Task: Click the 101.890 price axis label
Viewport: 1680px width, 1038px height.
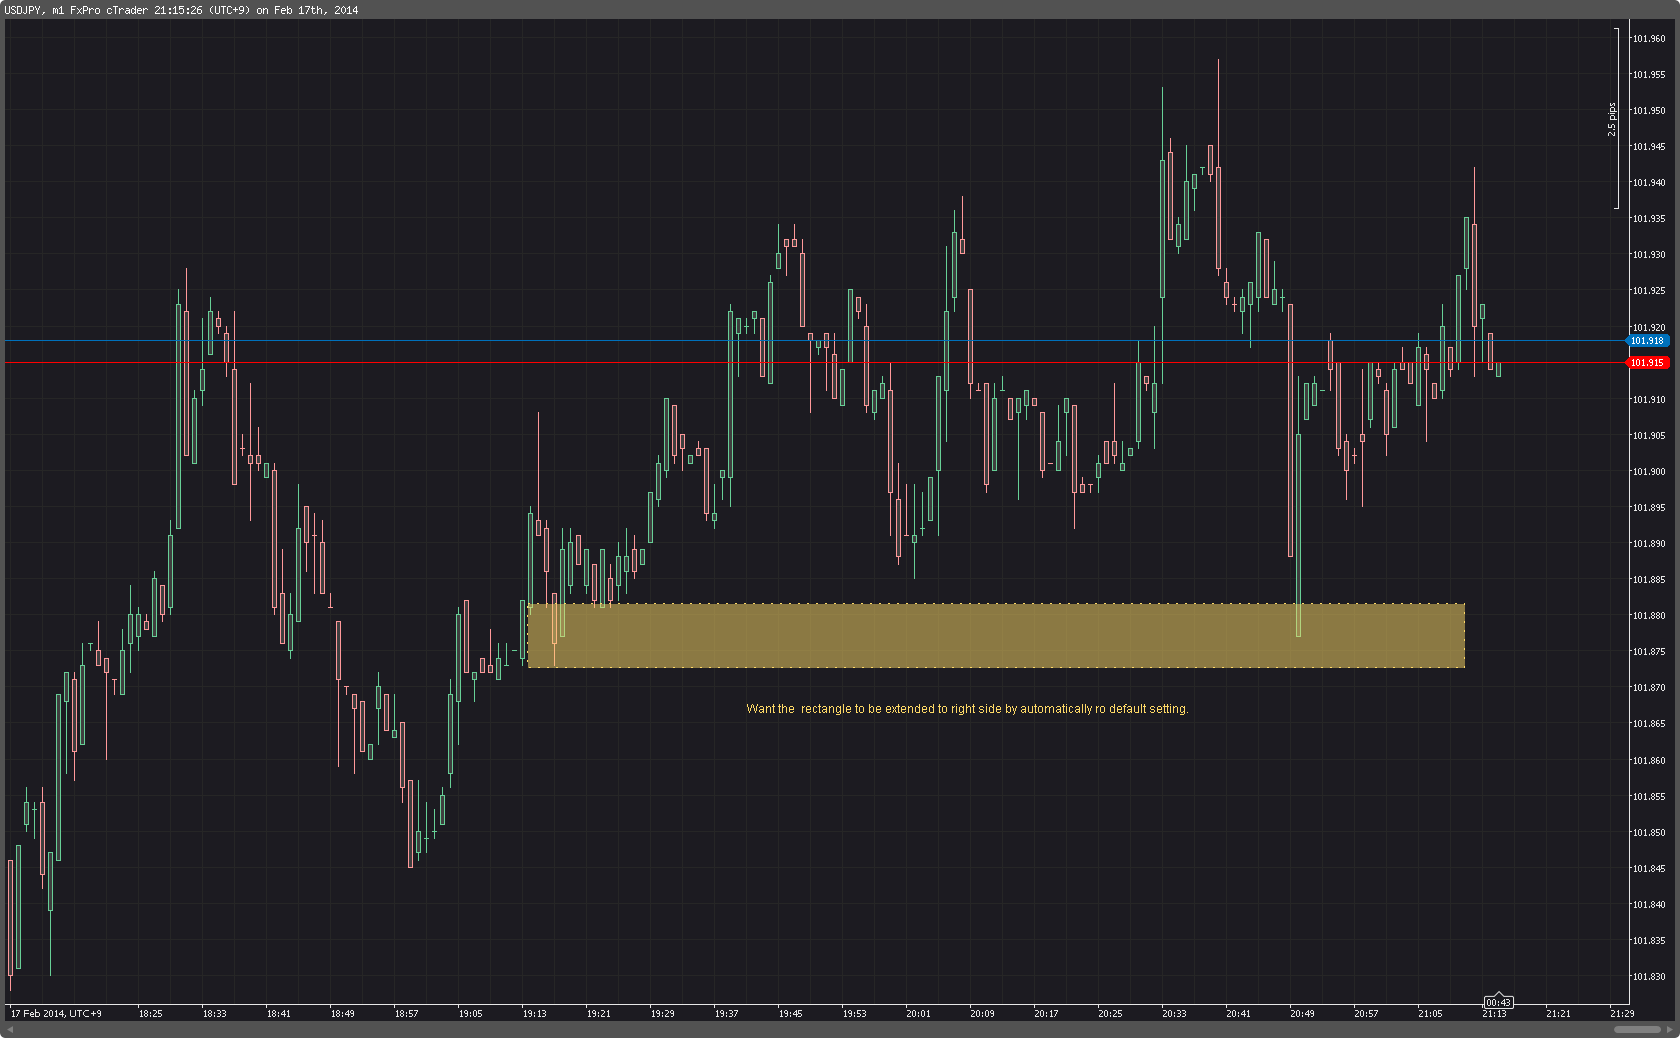Action: coord(1649,544)
